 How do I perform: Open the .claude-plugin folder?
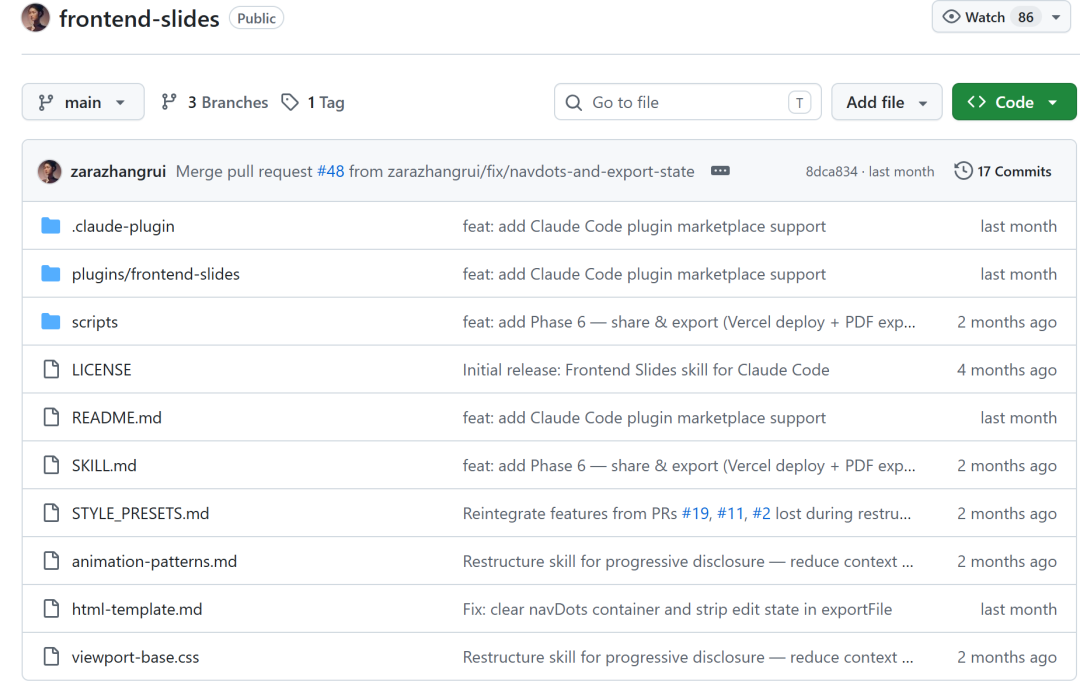pyautogui.click(x=123, y=227)
